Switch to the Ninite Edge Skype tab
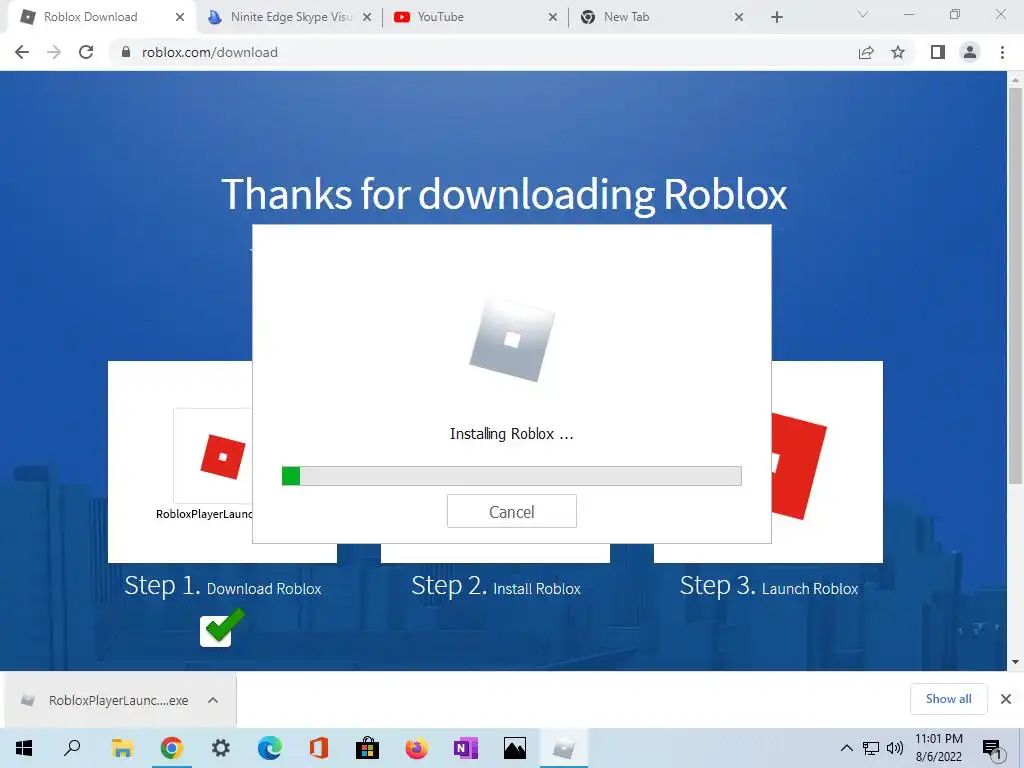 [x=291, y=17]
